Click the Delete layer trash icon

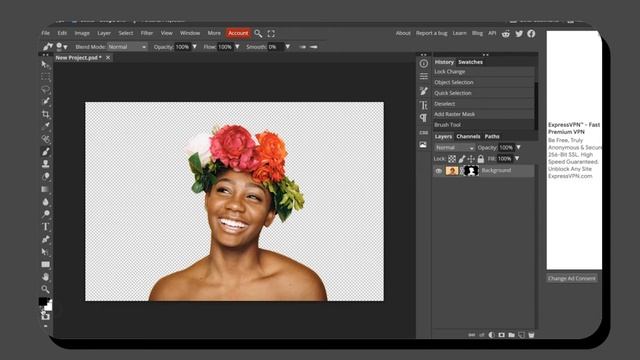pos(531,335)
